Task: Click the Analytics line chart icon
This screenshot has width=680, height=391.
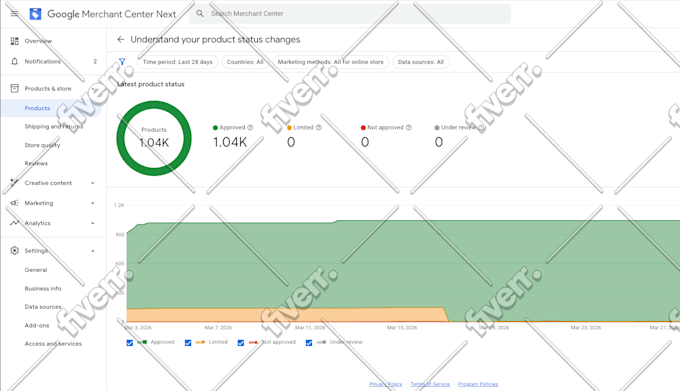Action: [14, 223]
